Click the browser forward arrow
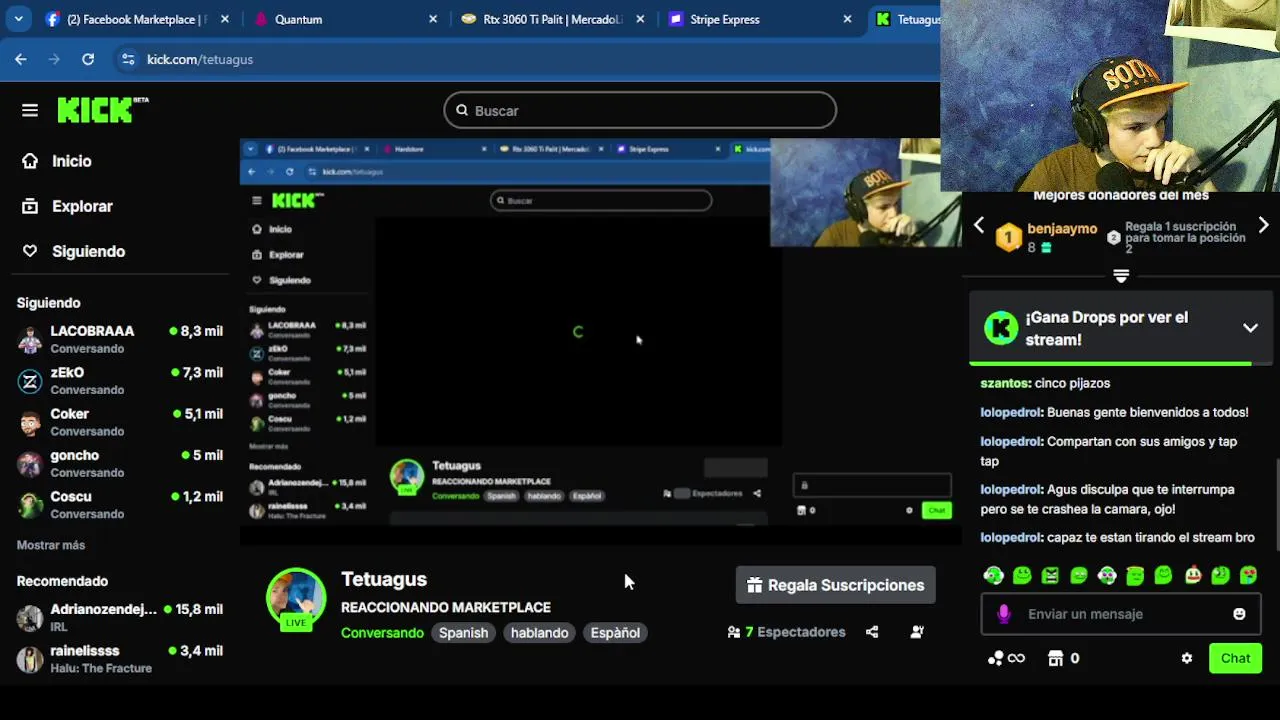Viewport: 1280px width, 720px height. [54, 59]
